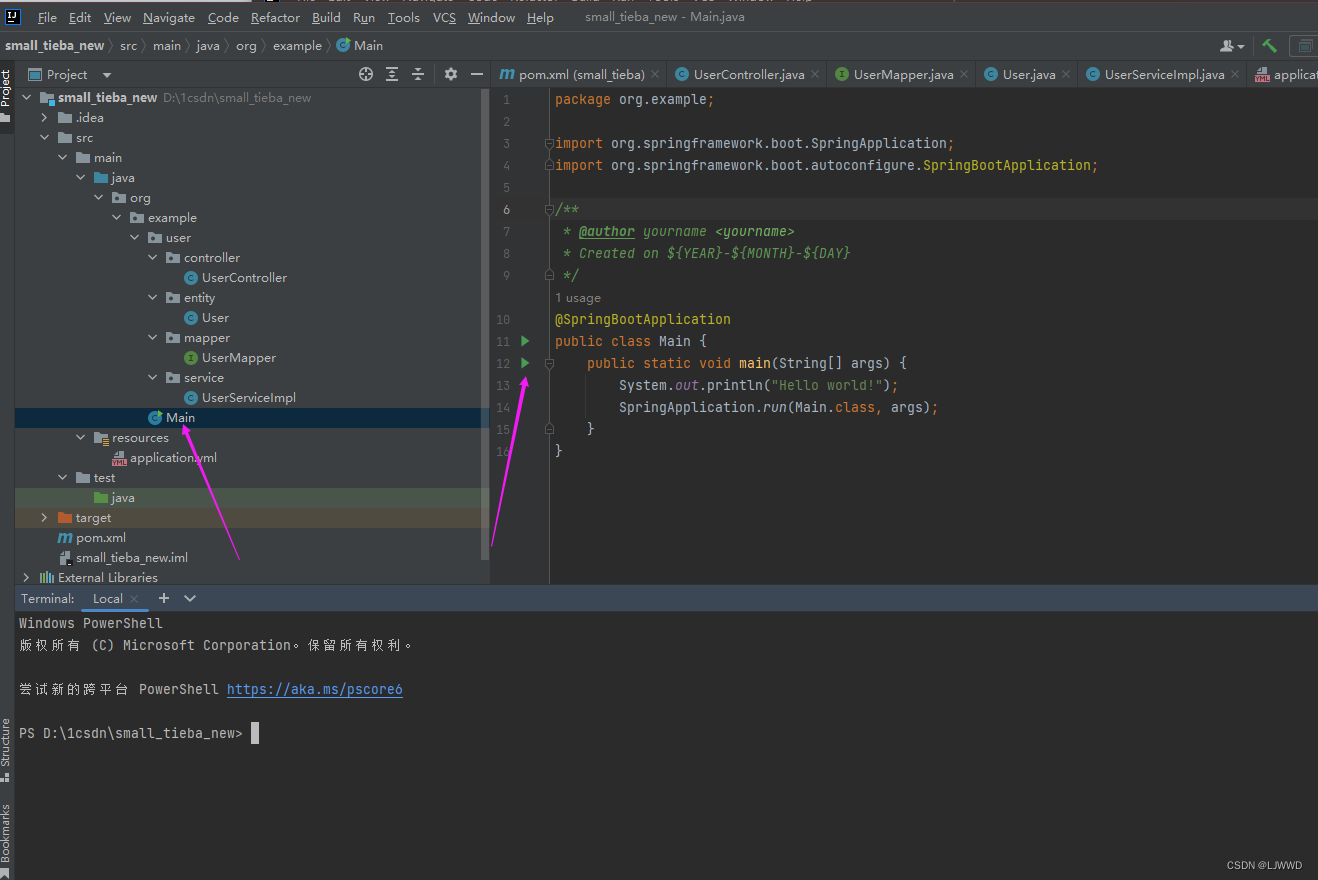Fold the import block at line 3
This screenshot has height=880, width=1318.
pyautogui.click(x=549, y=143)
